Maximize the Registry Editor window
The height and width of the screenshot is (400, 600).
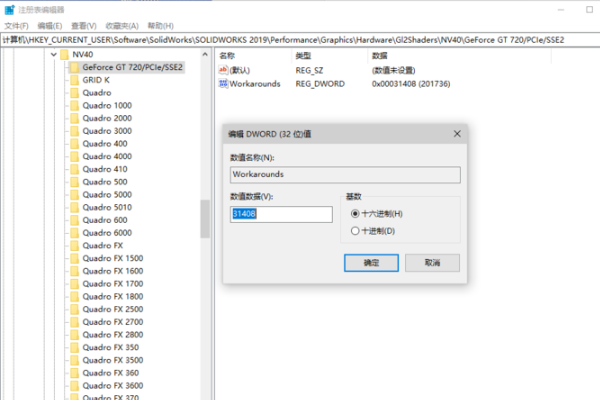pyautogui.click(x=589, y=10)
